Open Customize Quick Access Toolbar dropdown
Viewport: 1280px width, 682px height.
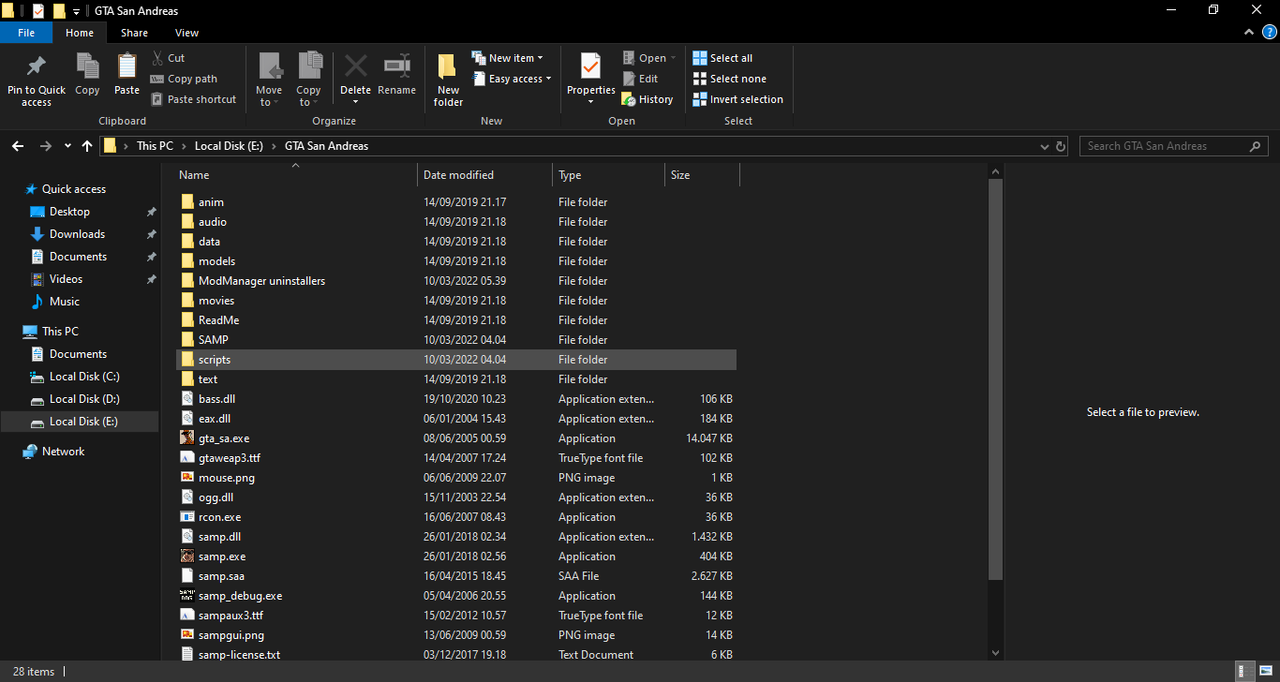coord(76,11)
